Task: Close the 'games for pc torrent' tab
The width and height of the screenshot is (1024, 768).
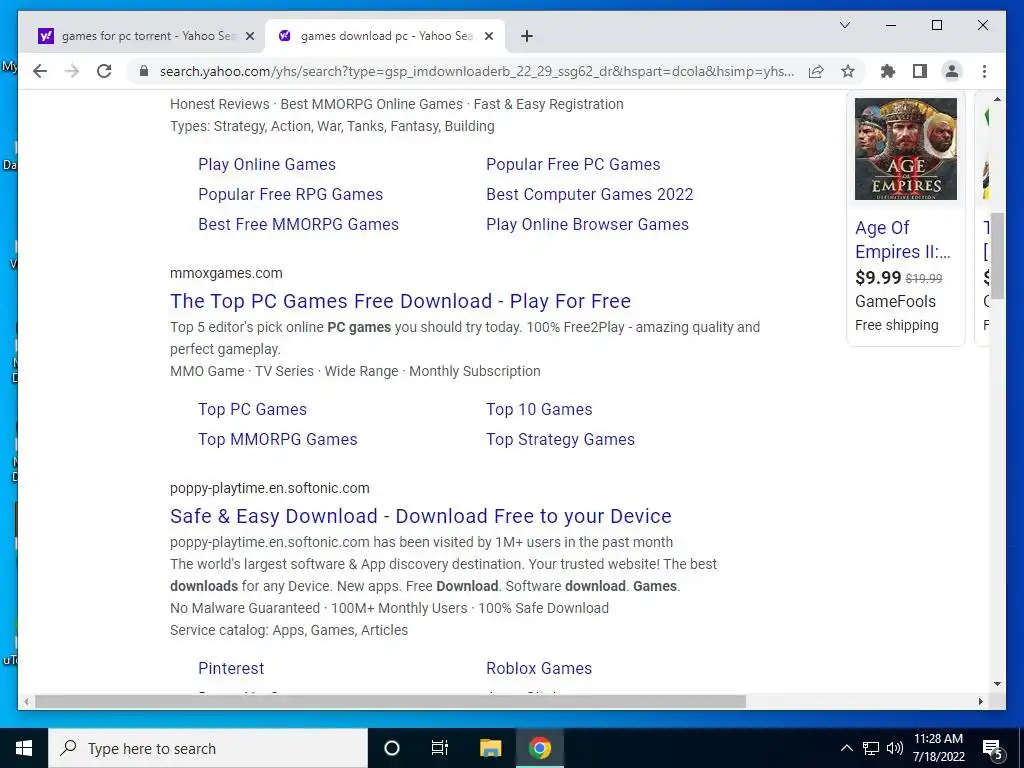Action: [x=249, y=36]
